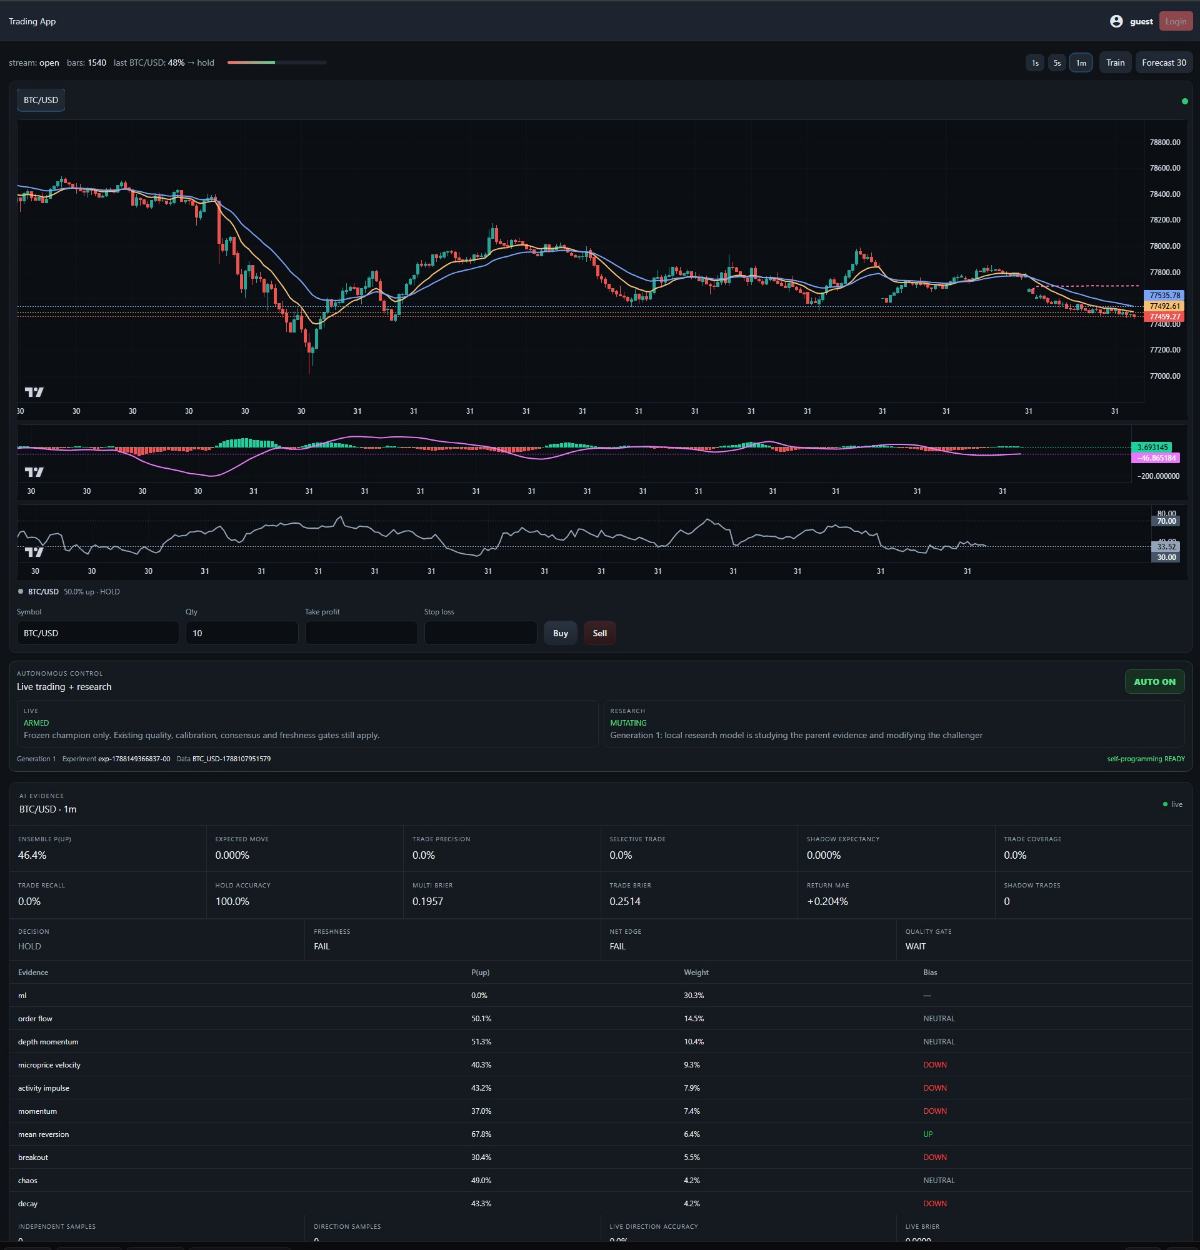The width and height of the screenshot is (1200, 1250).
Task: Click the green "UP" bias for mean reversion
Action: point(928,1134)
